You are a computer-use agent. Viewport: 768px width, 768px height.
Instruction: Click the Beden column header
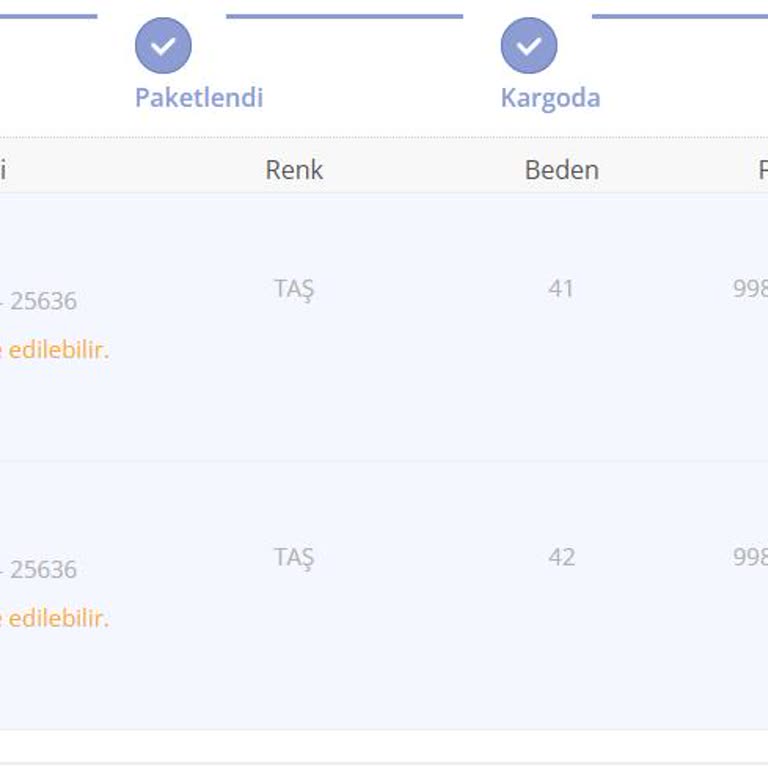[561, 170]
